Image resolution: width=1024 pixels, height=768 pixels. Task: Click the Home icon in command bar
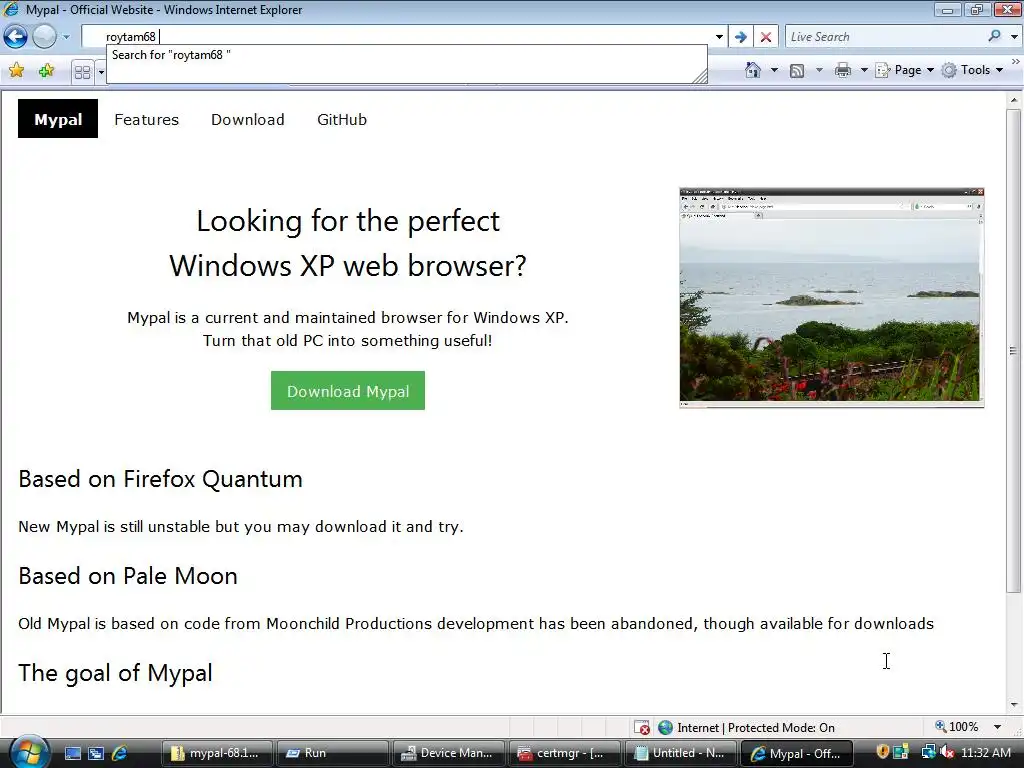pyautogui.click(x=753, y=70)
